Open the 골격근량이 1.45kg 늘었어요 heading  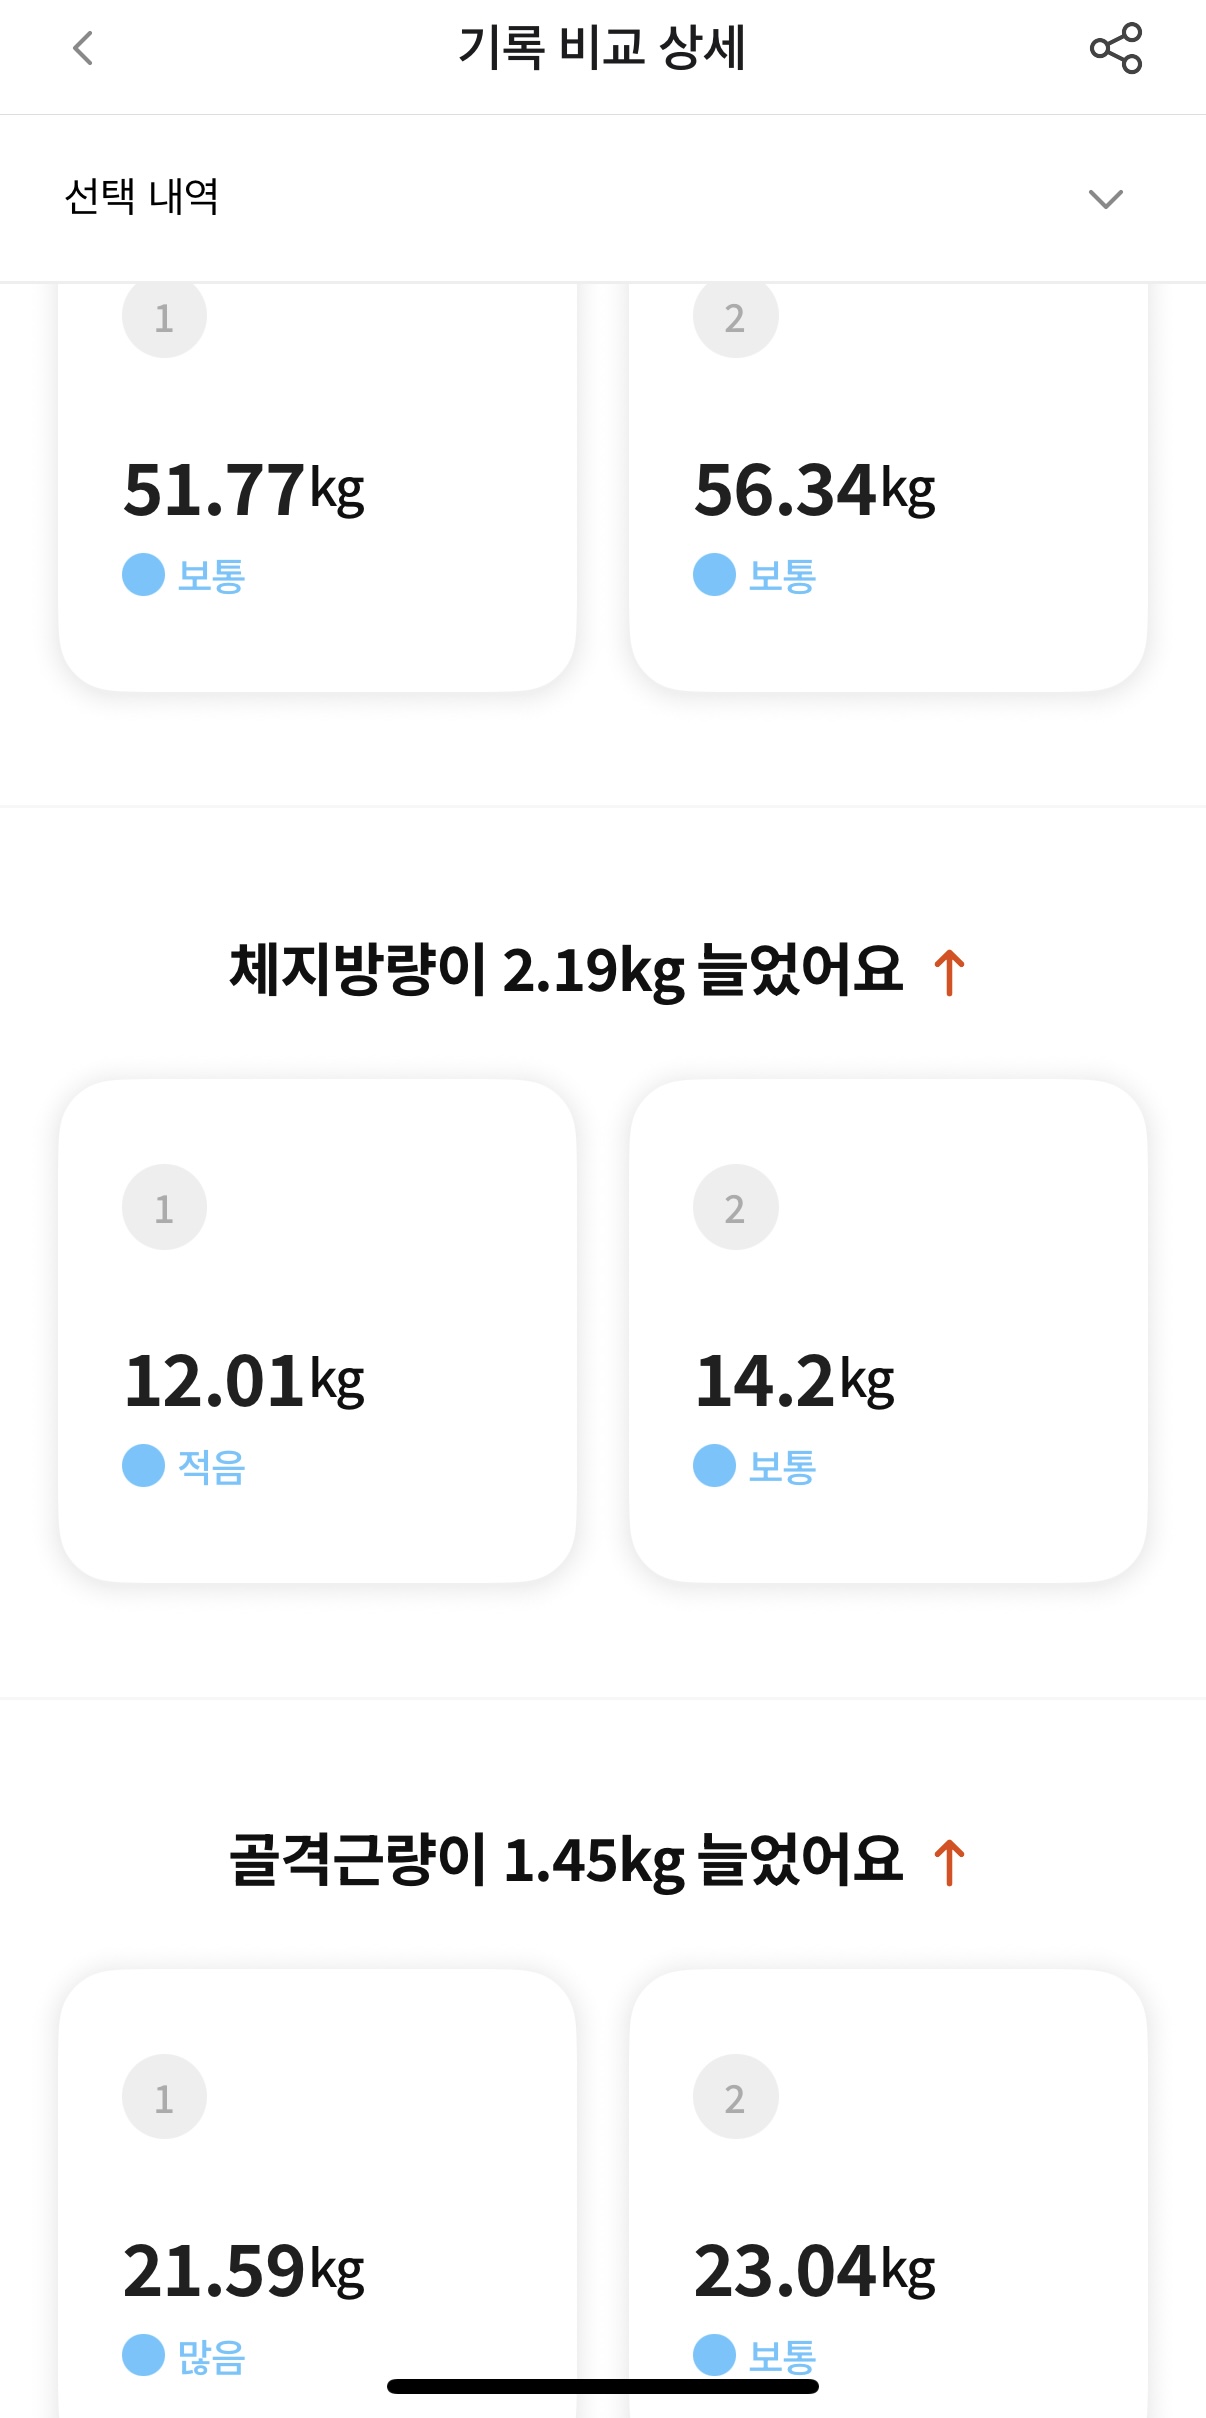pyautogui.click(x=566, y=1860)
